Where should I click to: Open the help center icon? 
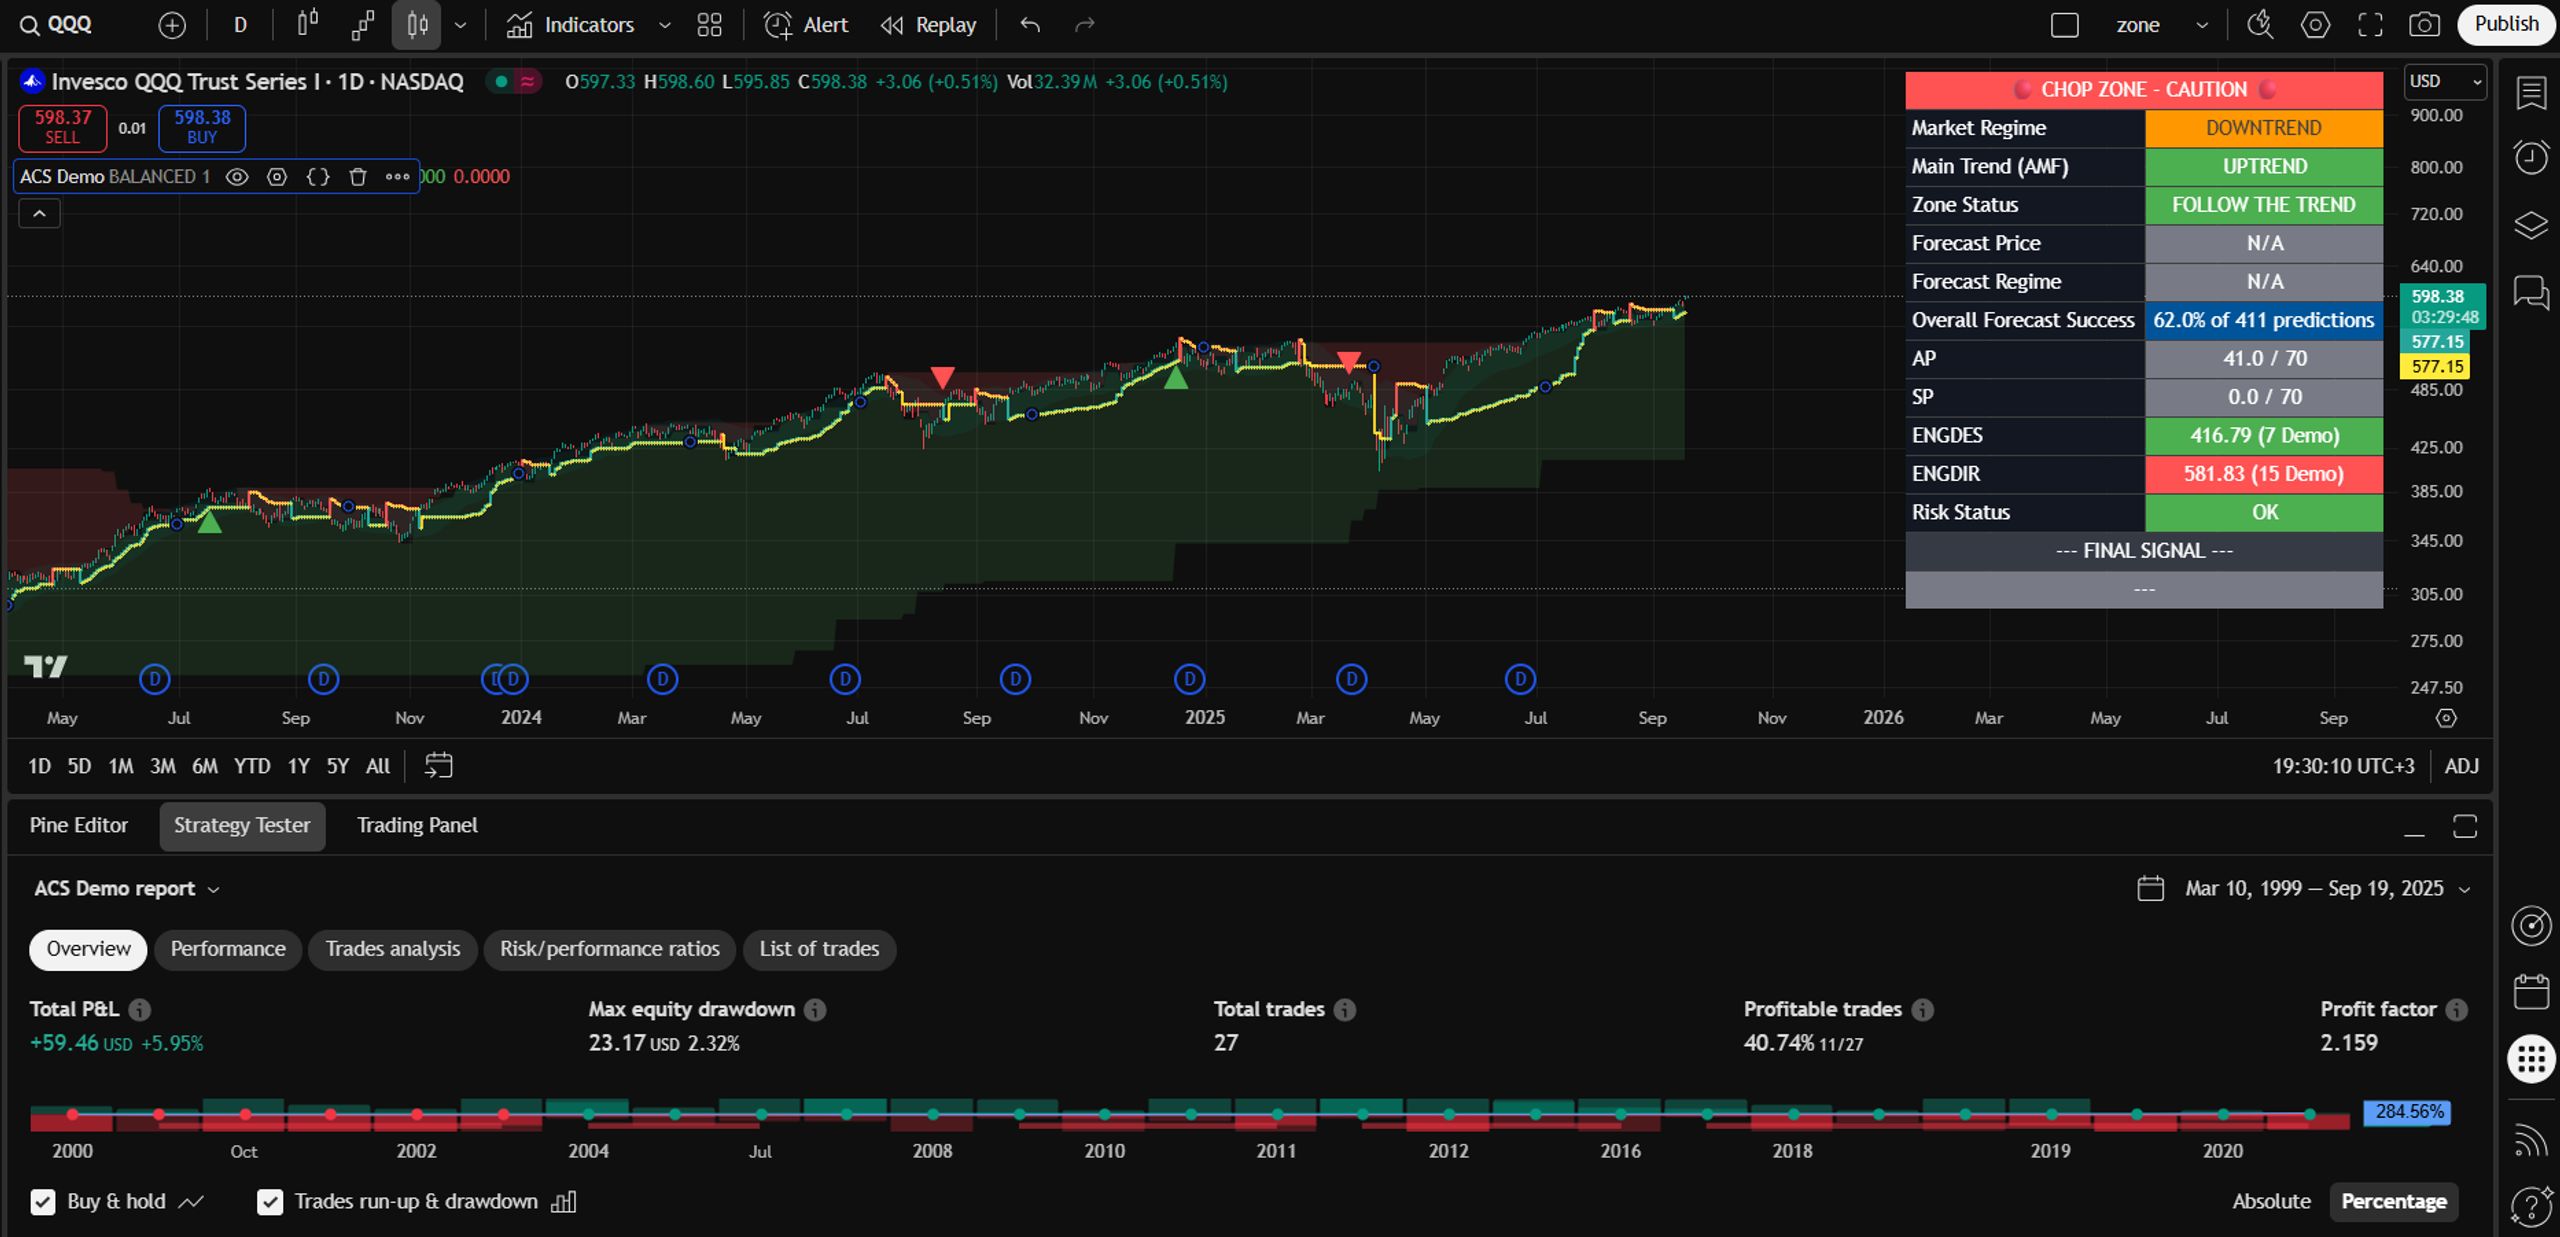[2531, 1206]
